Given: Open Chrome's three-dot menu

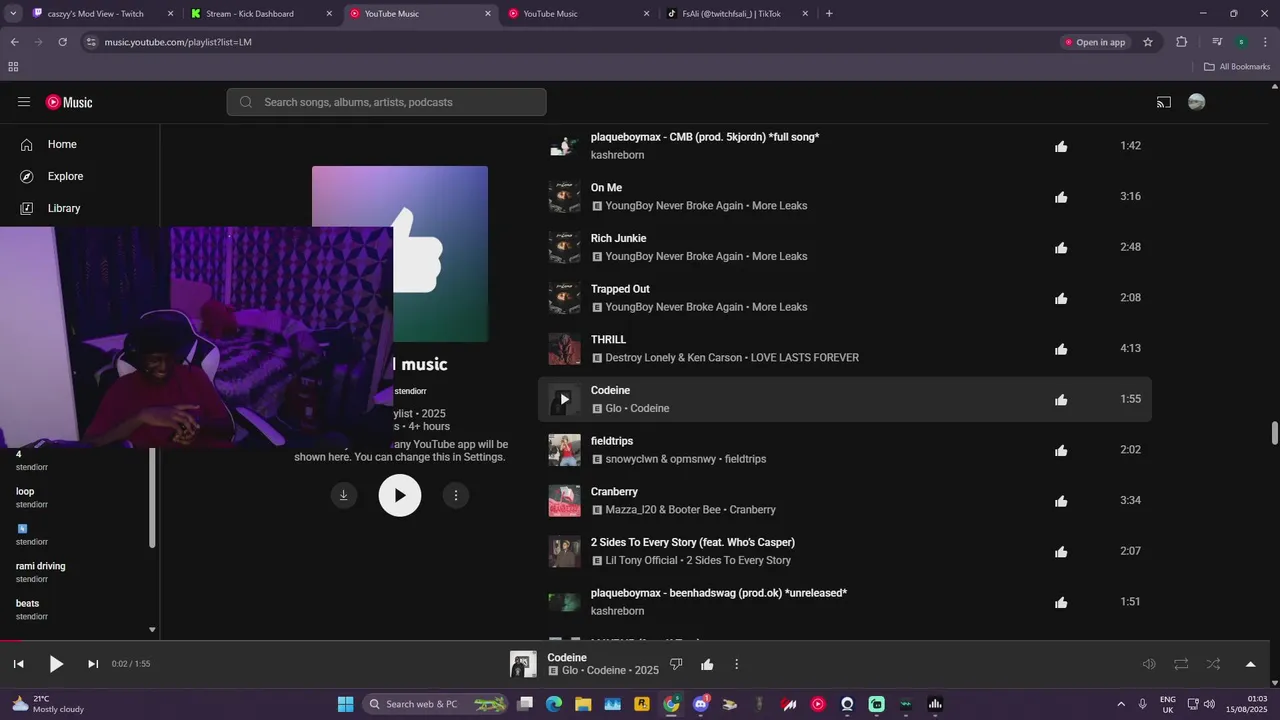Looking at the screenshot, I should (1264, 42).
